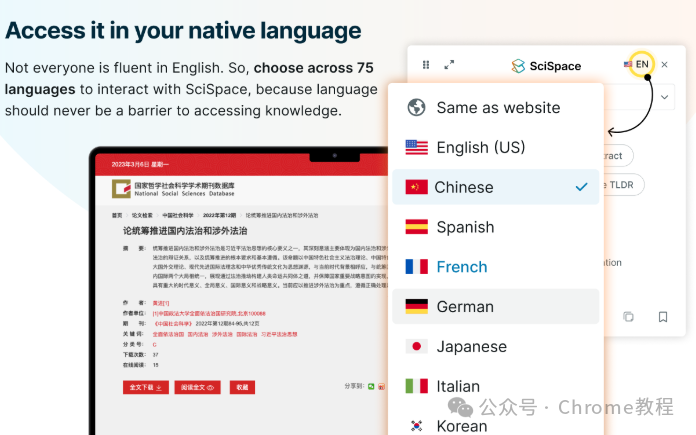This screenshot has width=696, height=435.
Task: Click the Spain flag icon
Action: [x=416, y=227]
